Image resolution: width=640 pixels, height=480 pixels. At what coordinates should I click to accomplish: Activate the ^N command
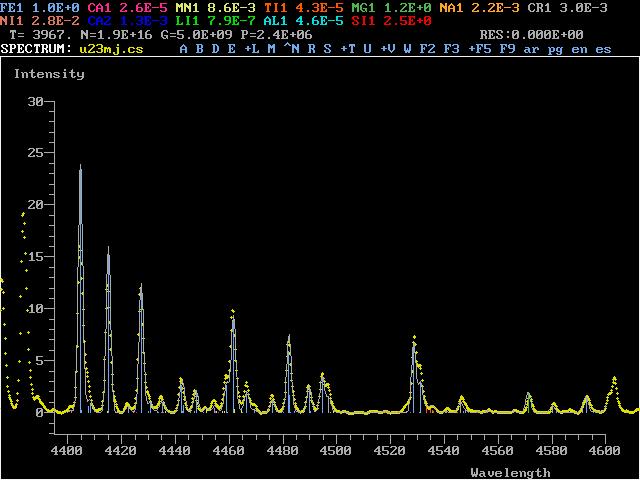click(x=291, y=49)
